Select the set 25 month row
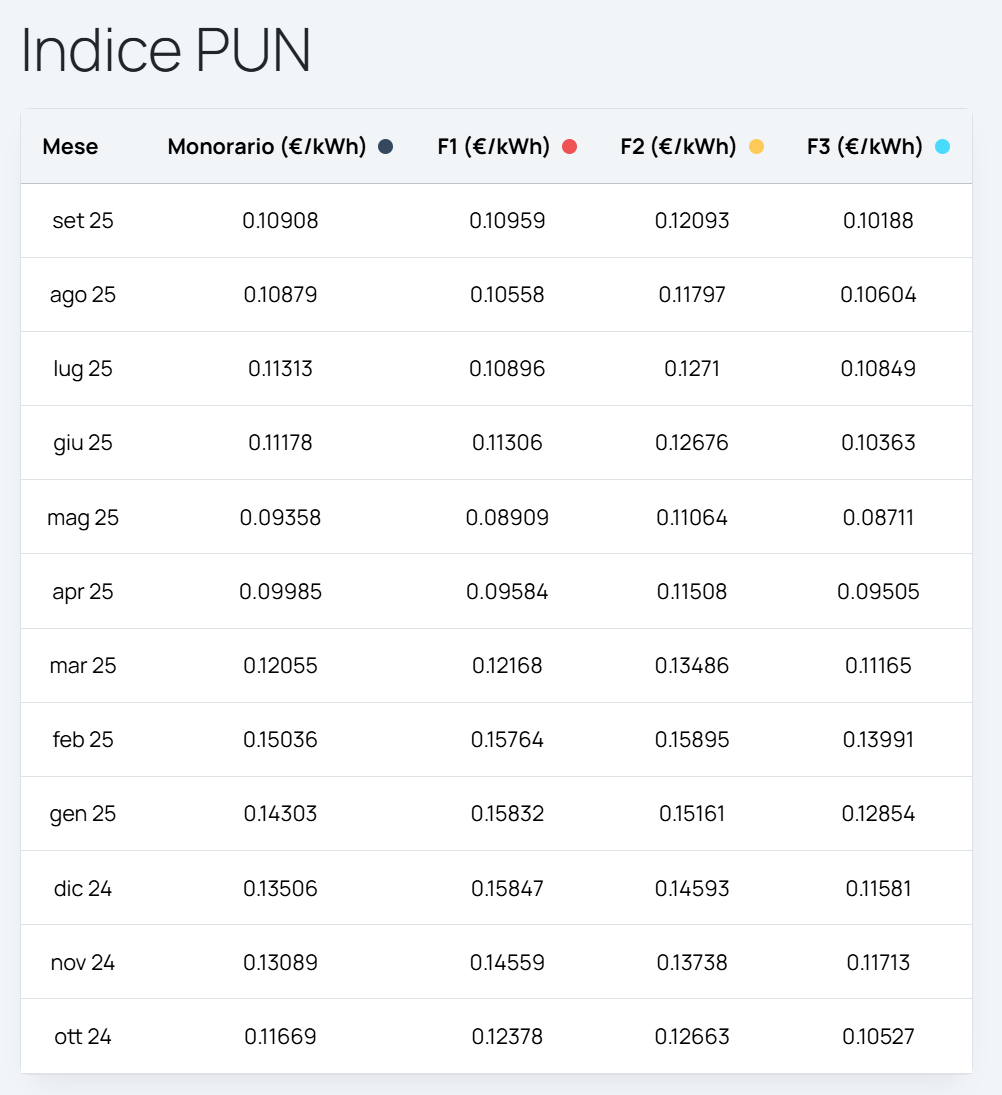1002x1095 pixels. 83,221
